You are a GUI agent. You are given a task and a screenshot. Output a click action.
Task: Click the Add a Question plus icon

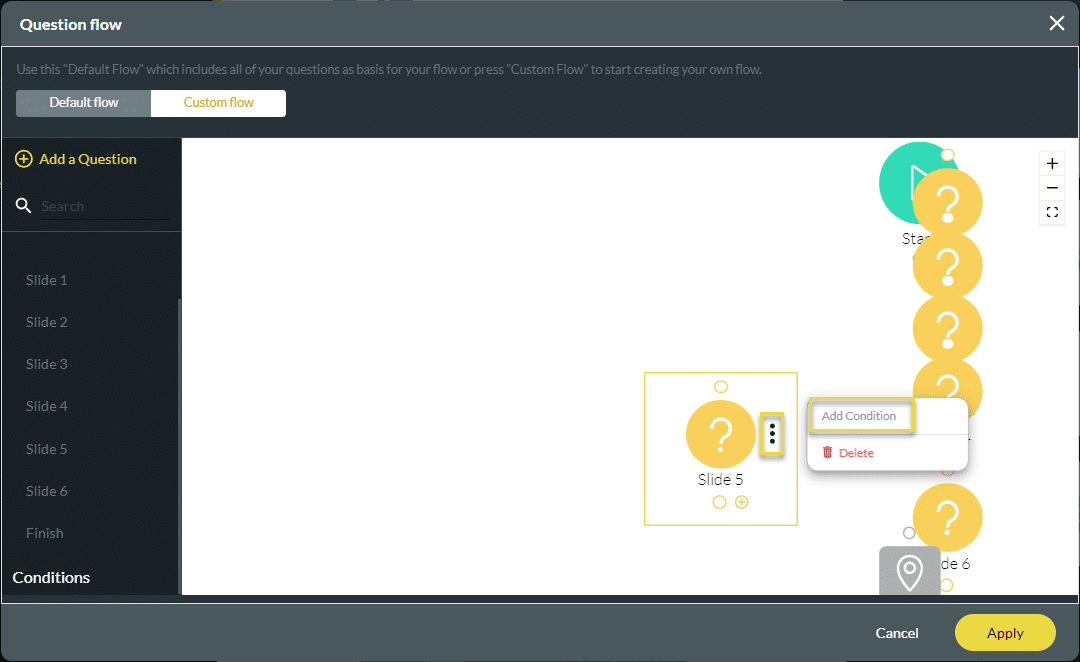point(24,159)
